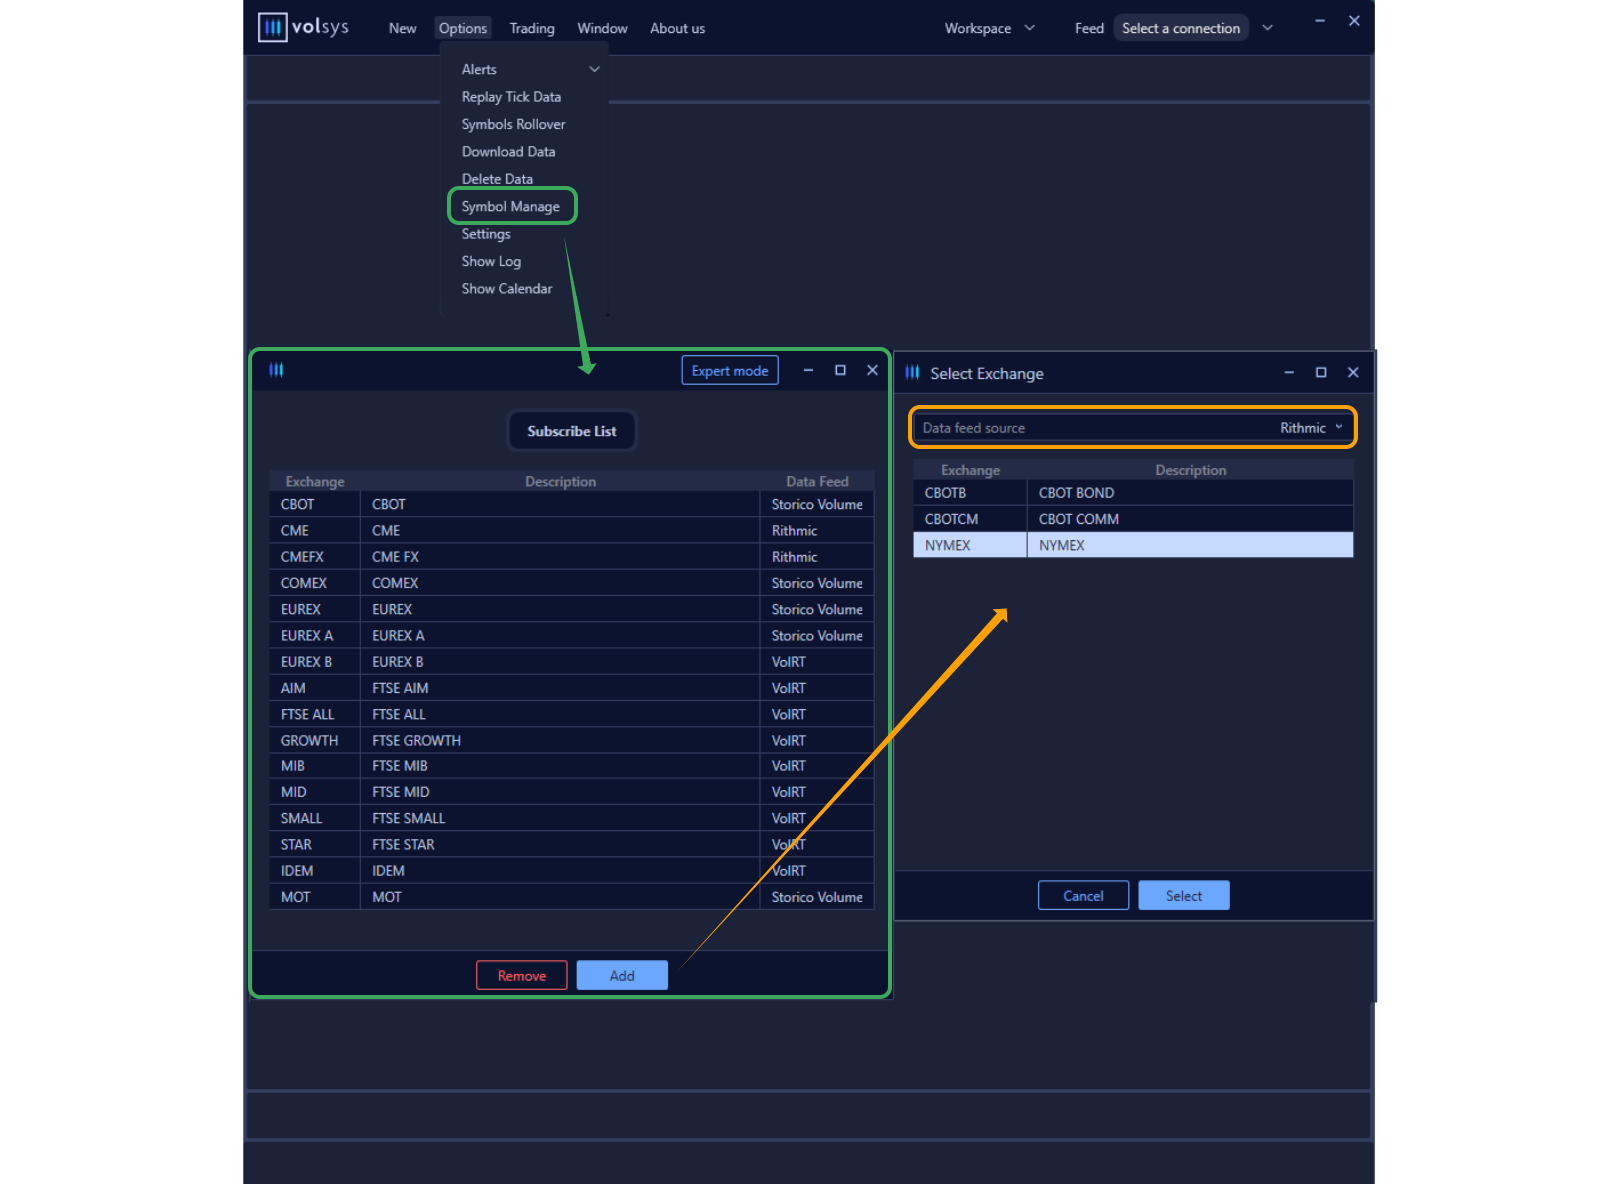Click the FTSE MID description cell
Screen dimensions: 1617x1184
pyautogui.click(x=560, y=792)
